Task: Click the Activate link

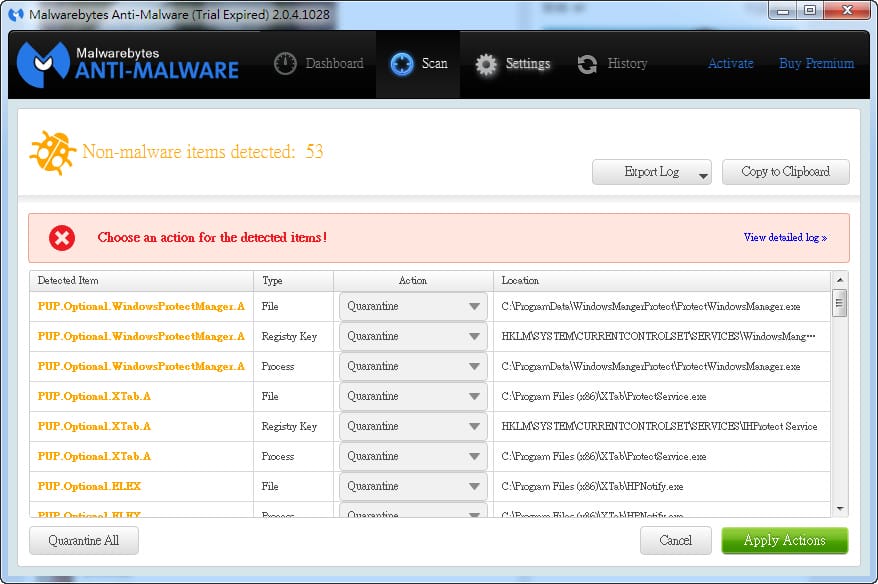Action: 730,63
